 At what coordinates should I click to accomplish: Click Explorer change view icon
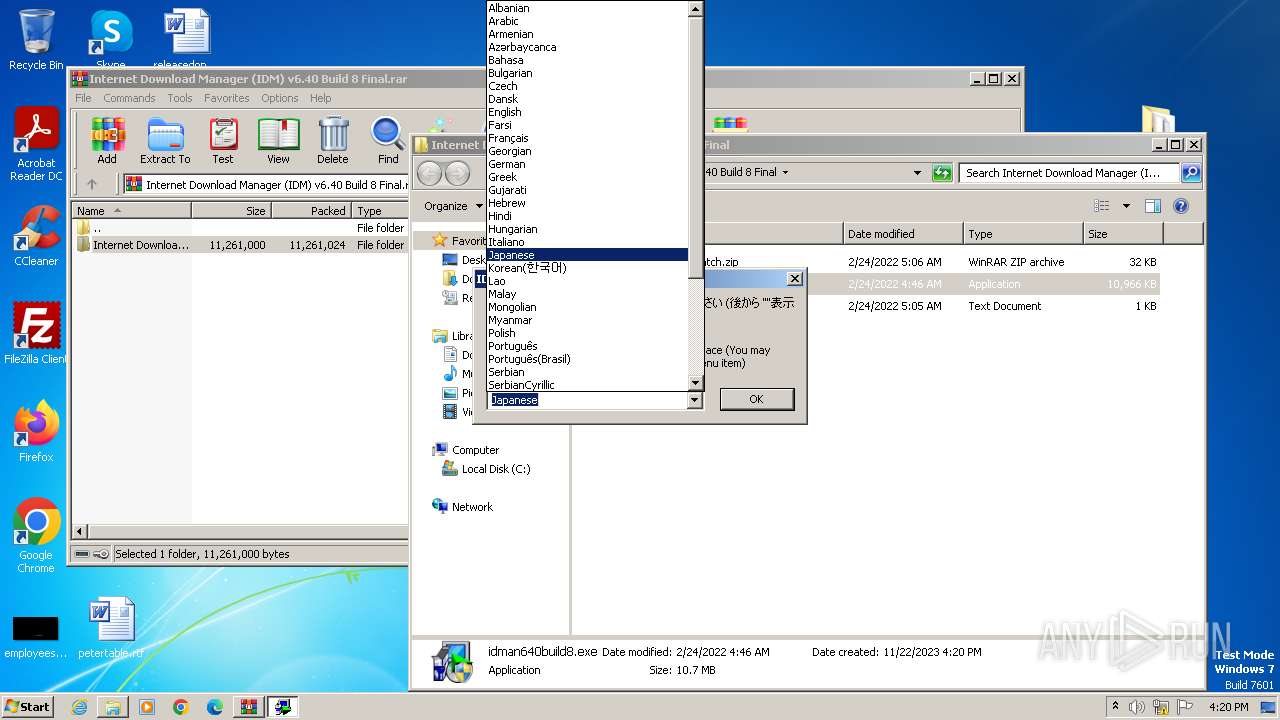point(1101,206)
